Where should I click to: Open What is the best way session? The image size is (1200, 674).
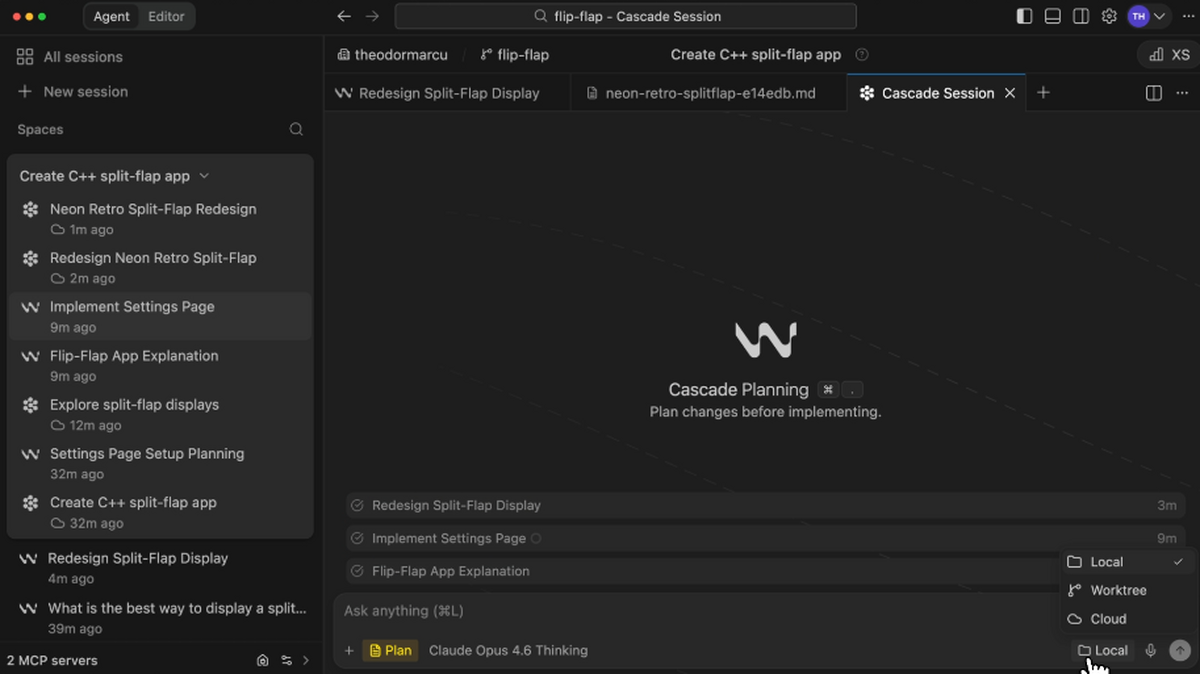coord(160,617)
